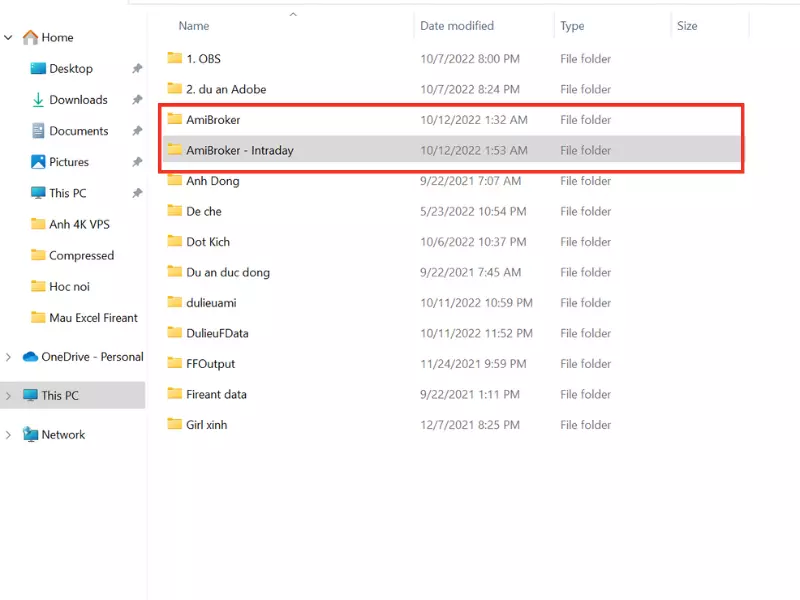Open Pictures in quick access

pos(69,162)
